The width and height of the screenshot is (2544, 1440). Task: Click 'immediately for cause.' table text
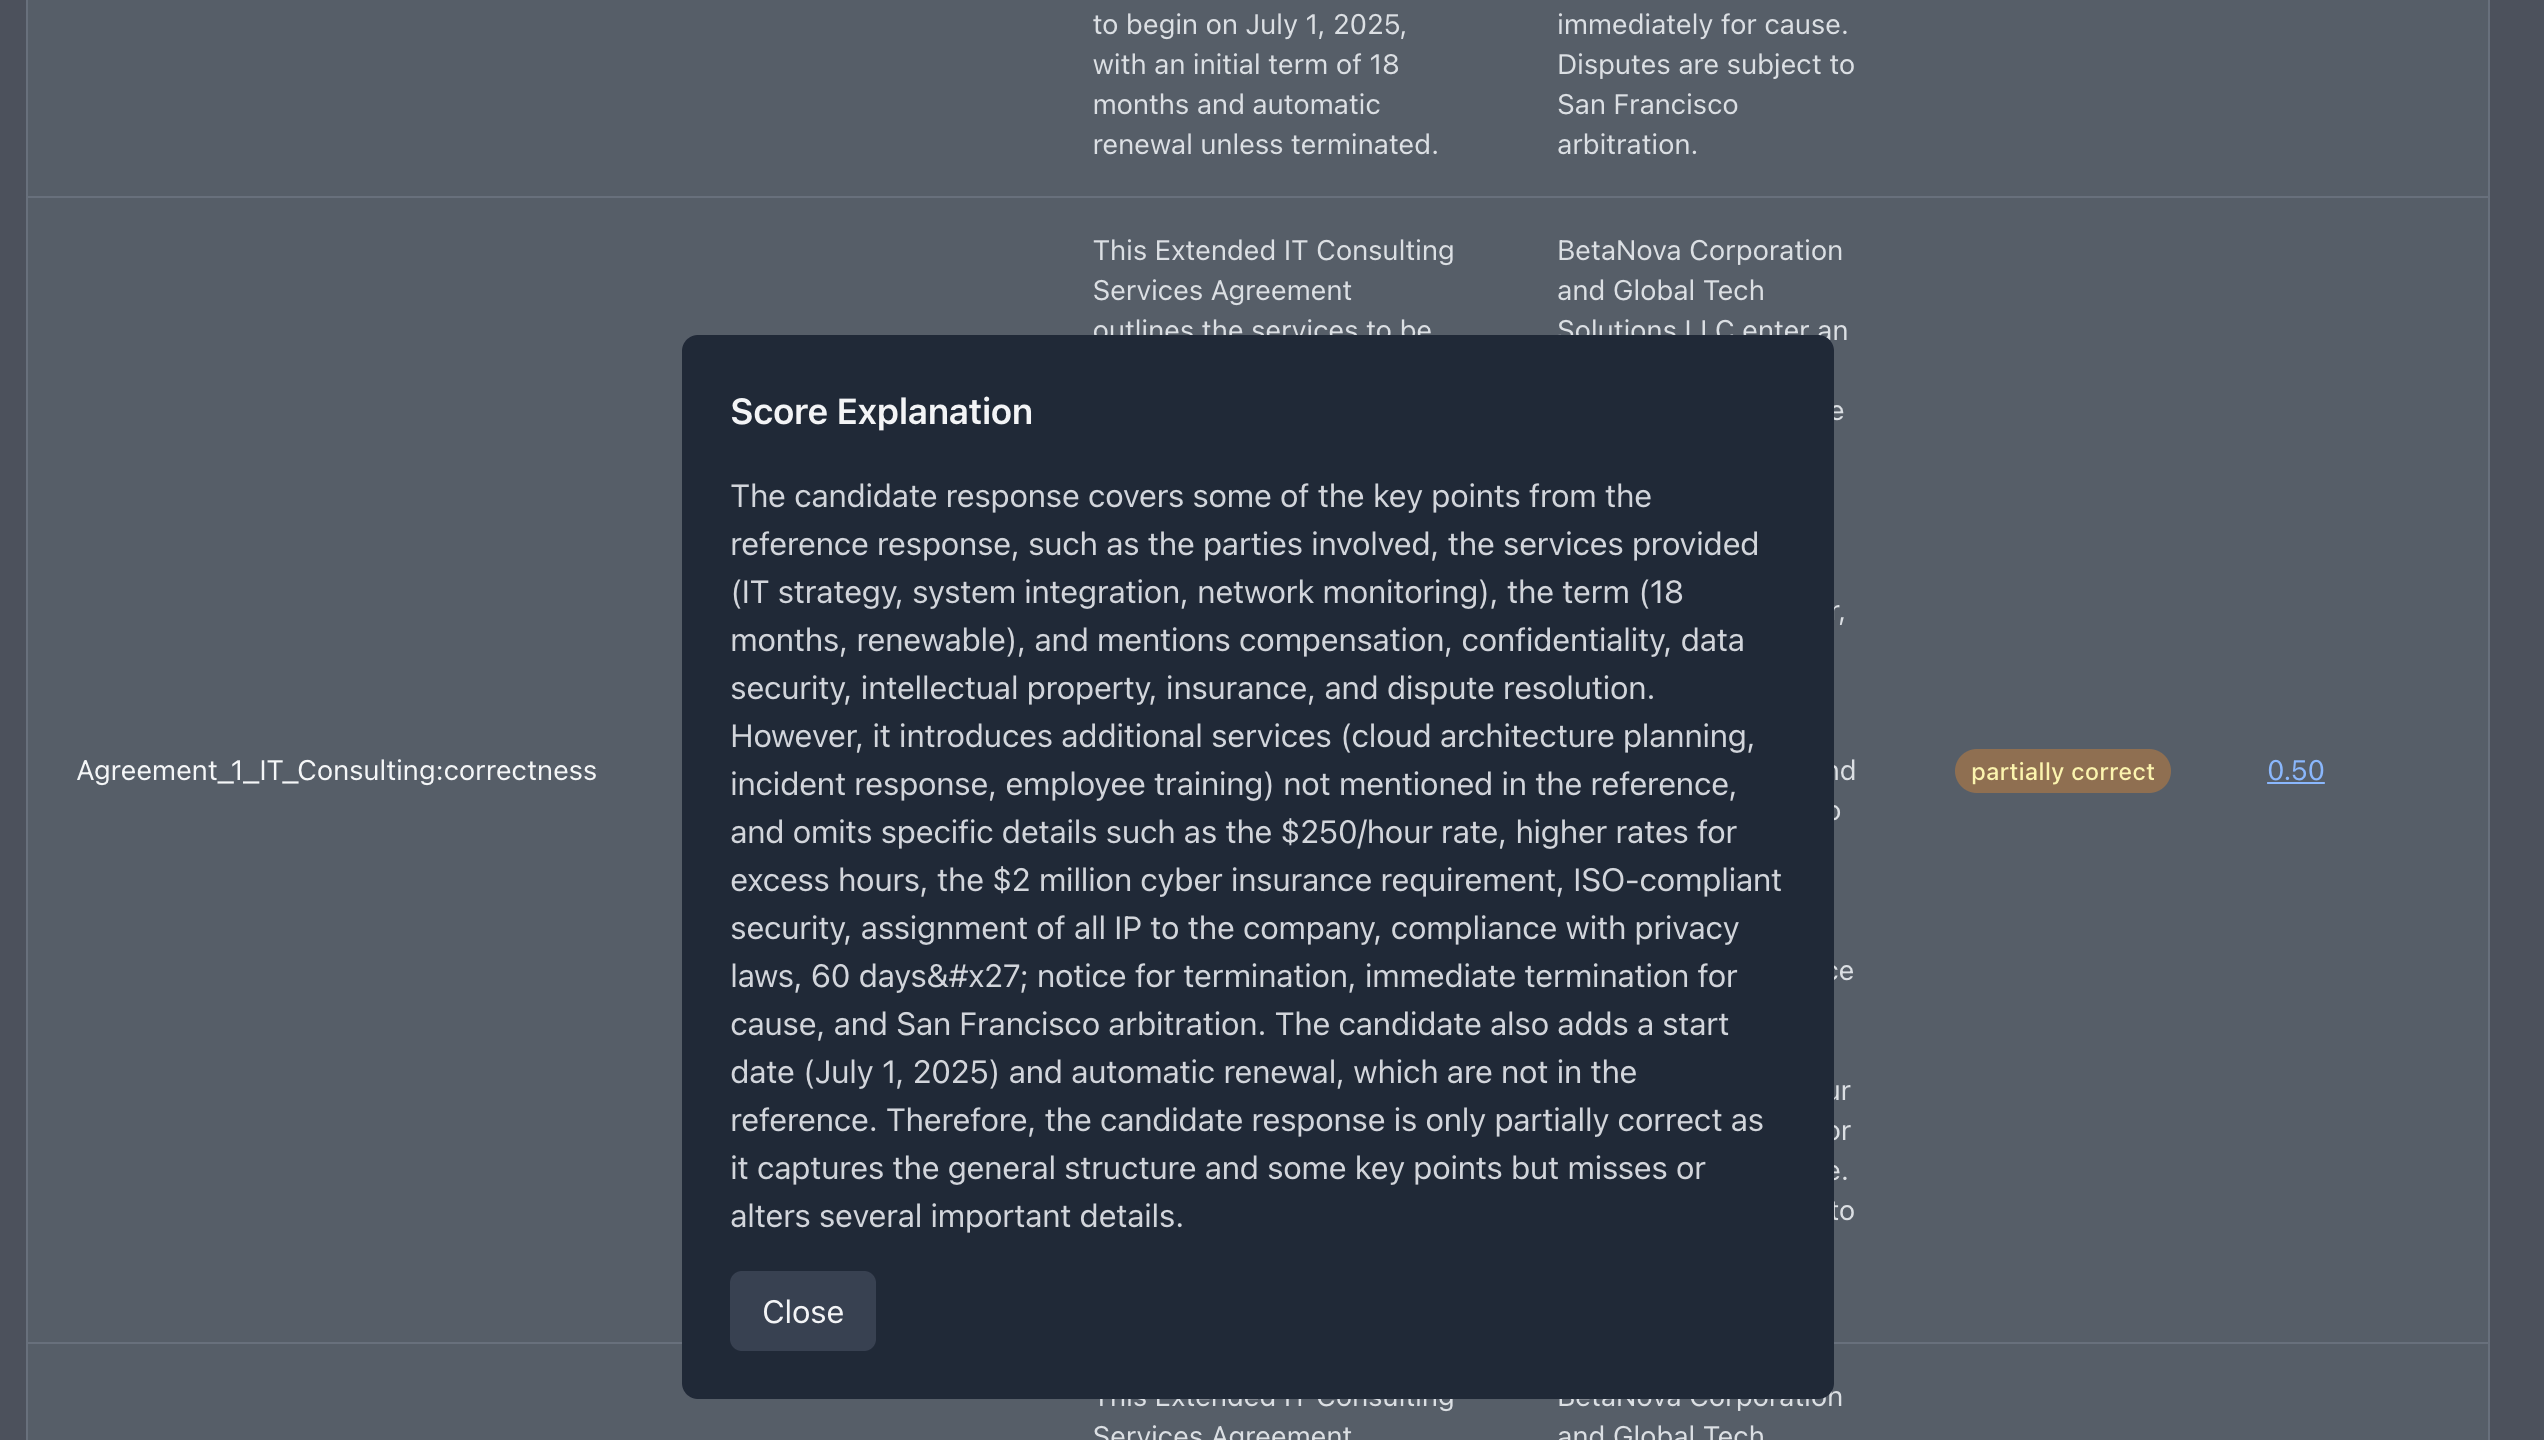[1702, 24]
